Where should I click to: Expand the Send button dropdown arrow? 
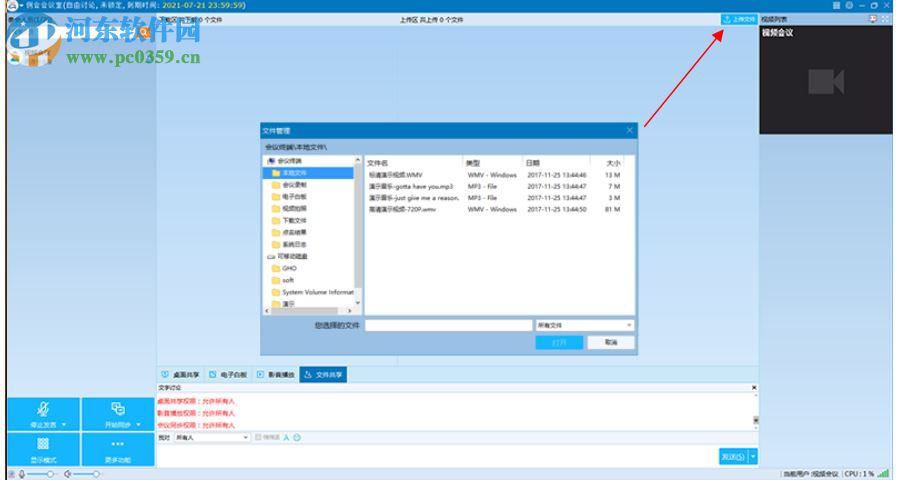753,457
